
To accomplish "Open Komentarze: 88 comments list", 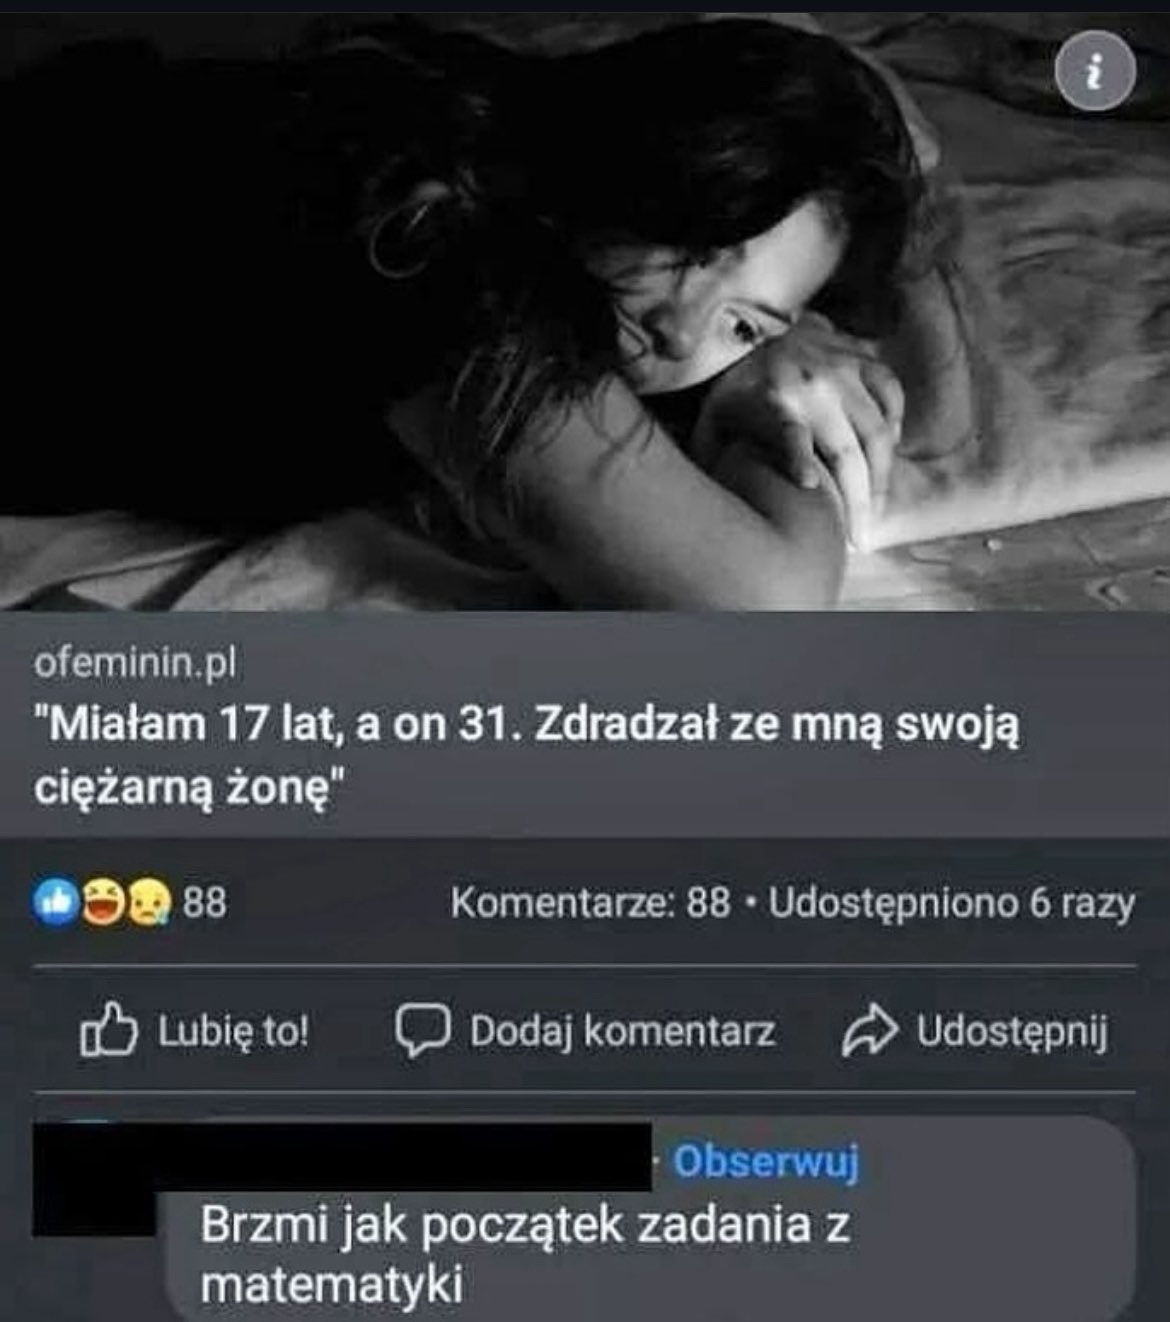I will coord(590,904).
